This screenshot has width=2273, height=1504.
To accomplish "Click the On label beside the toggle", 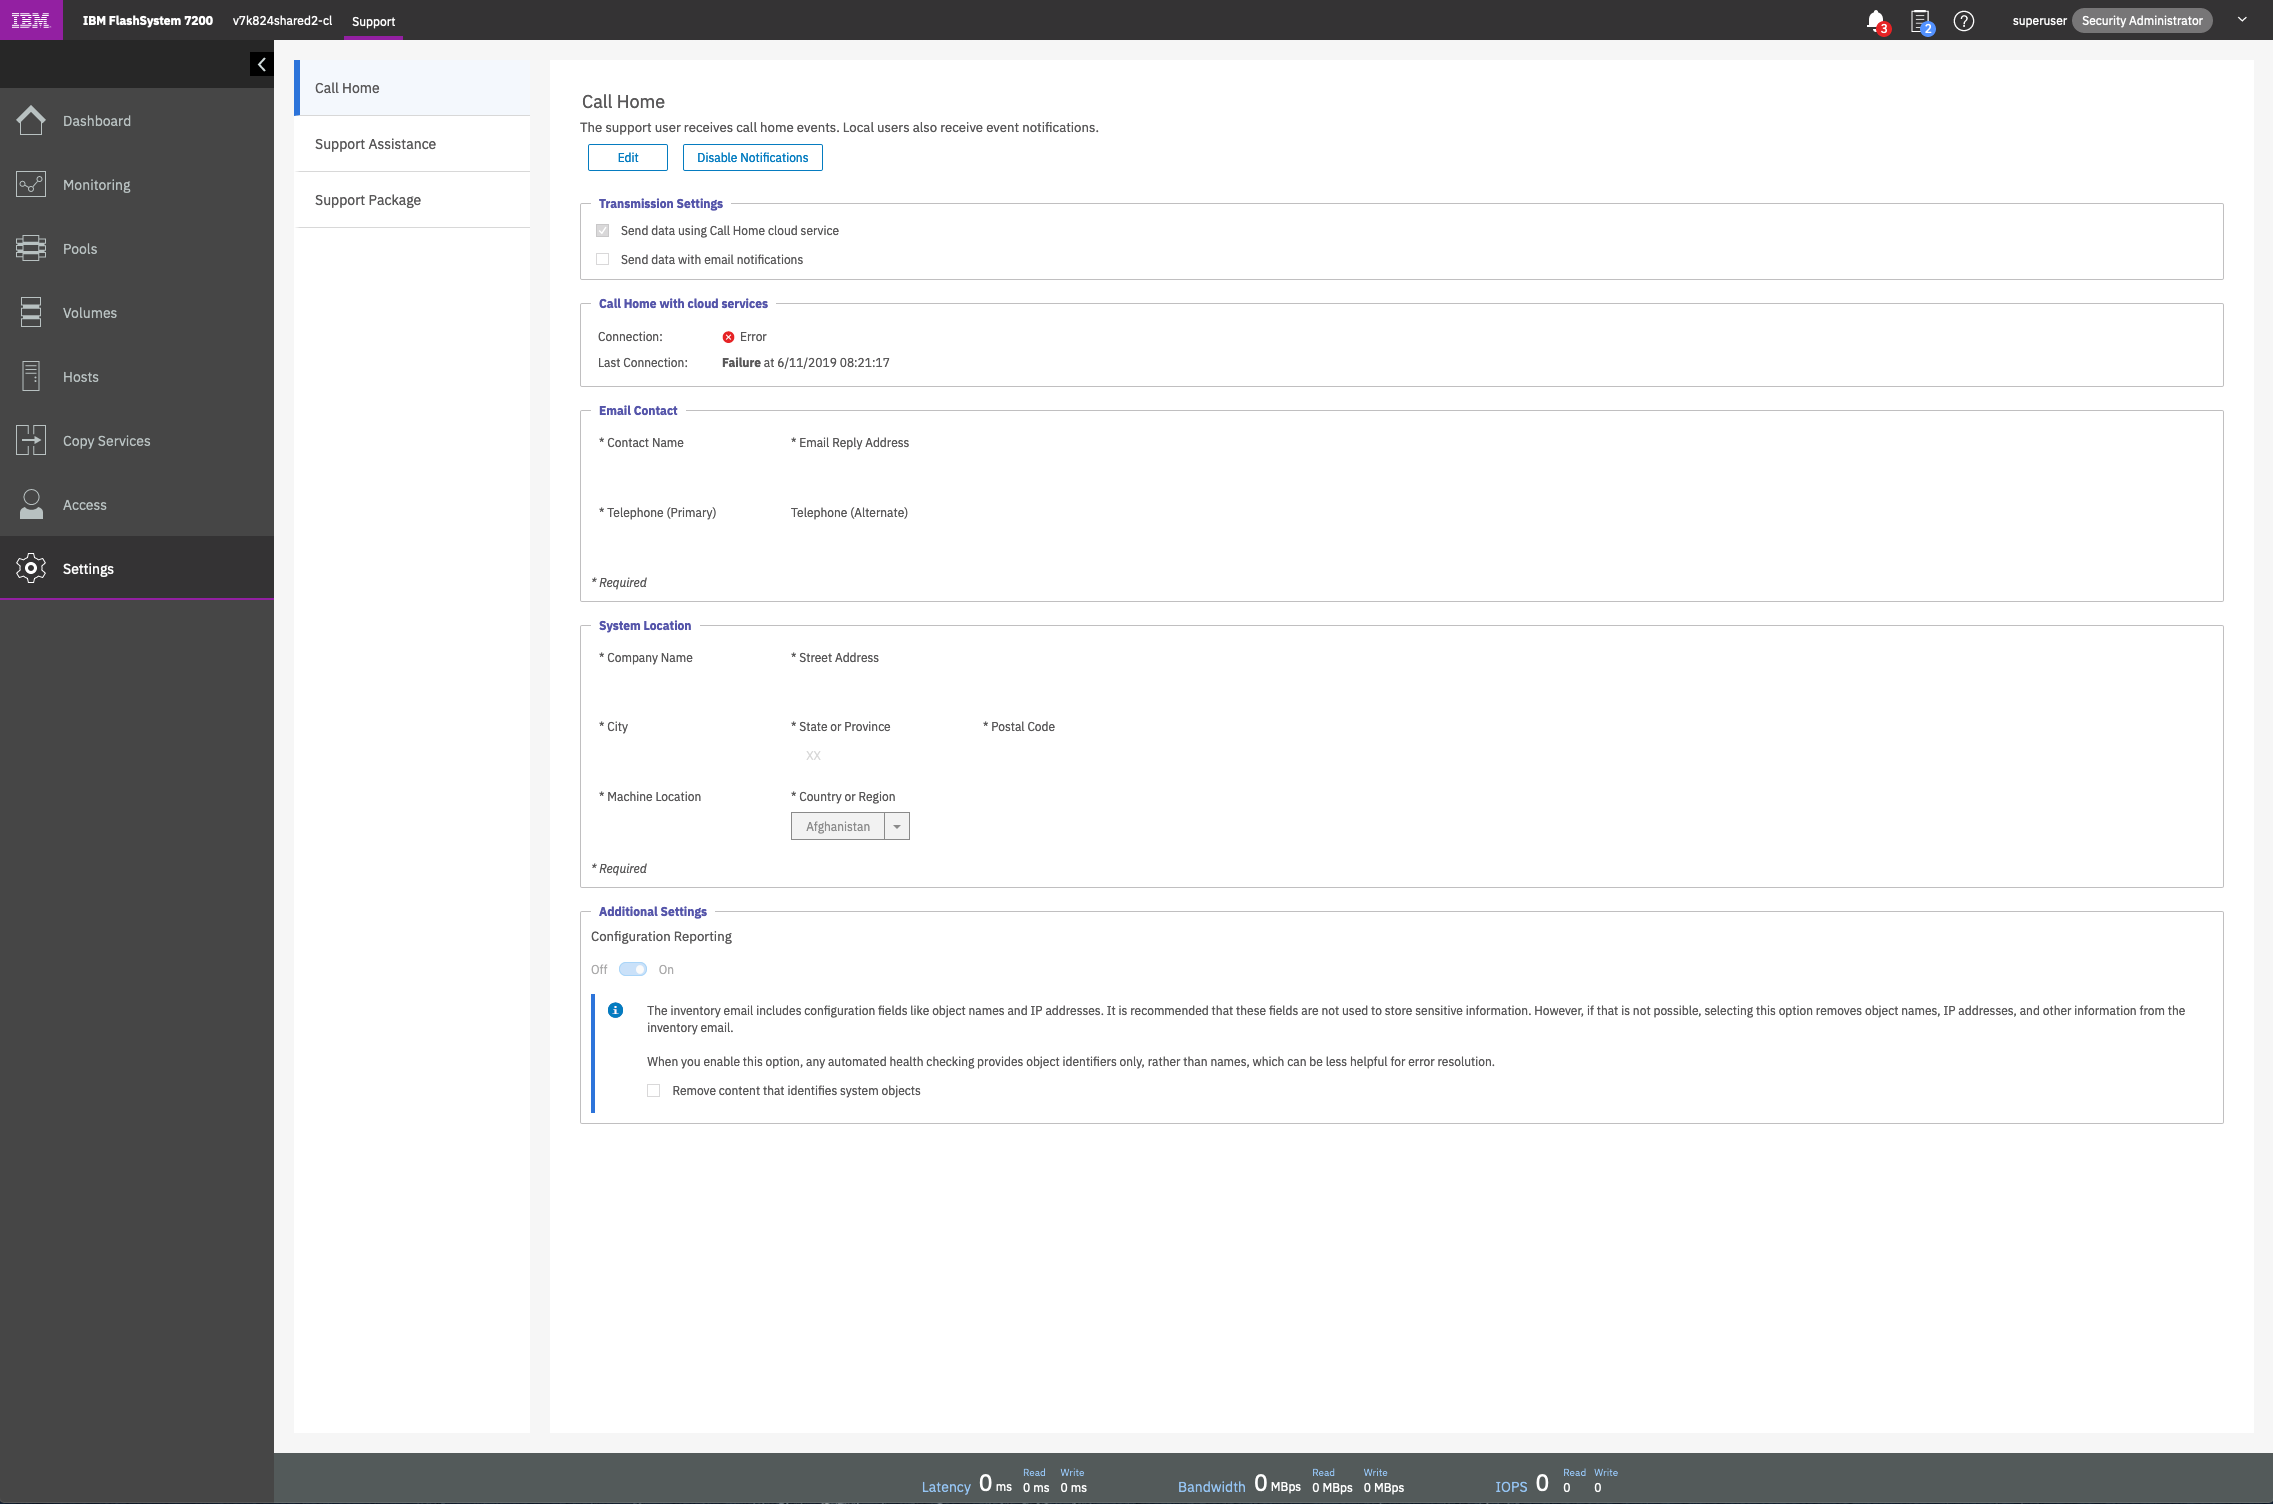I will pos(666,969).
